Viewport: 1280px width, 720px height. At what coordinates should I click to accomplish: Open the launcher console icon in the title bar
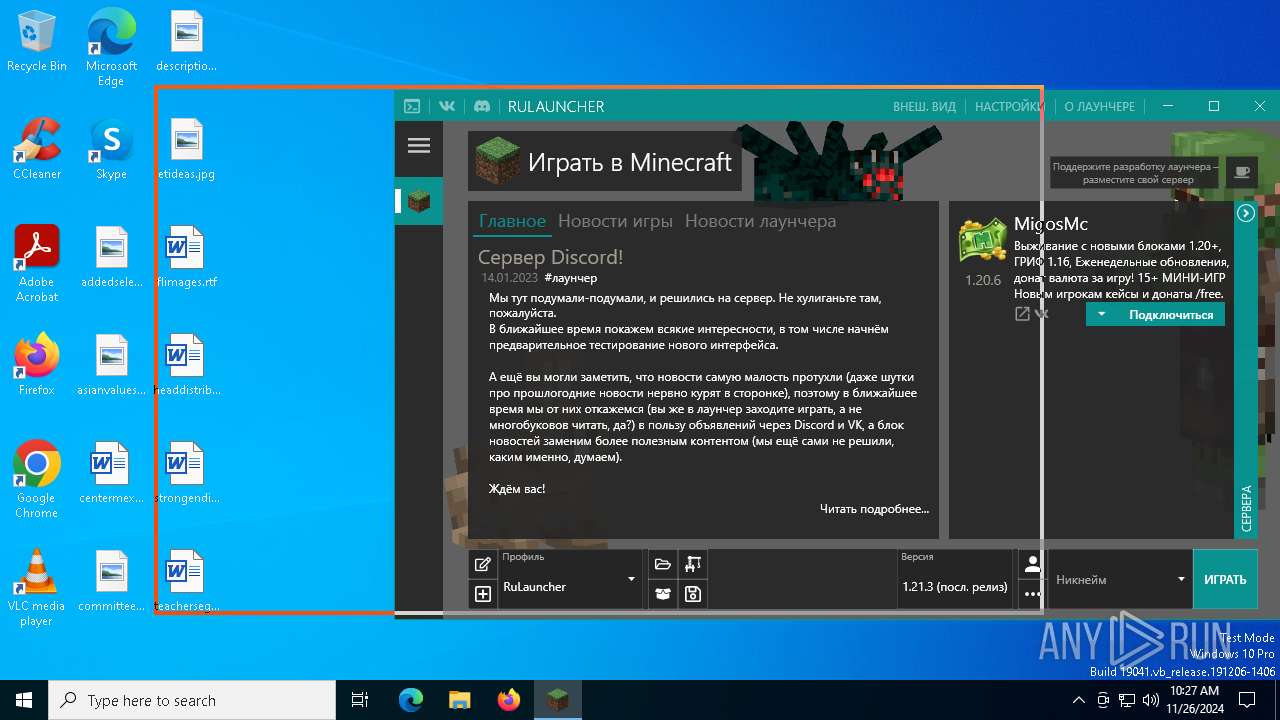(x=412, y=106)
